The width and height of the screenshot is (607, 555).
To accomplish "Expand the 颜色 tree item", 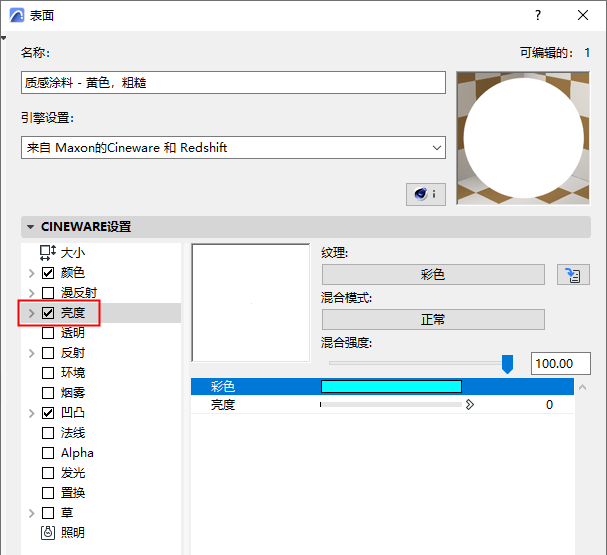I will tap(32, 273).
